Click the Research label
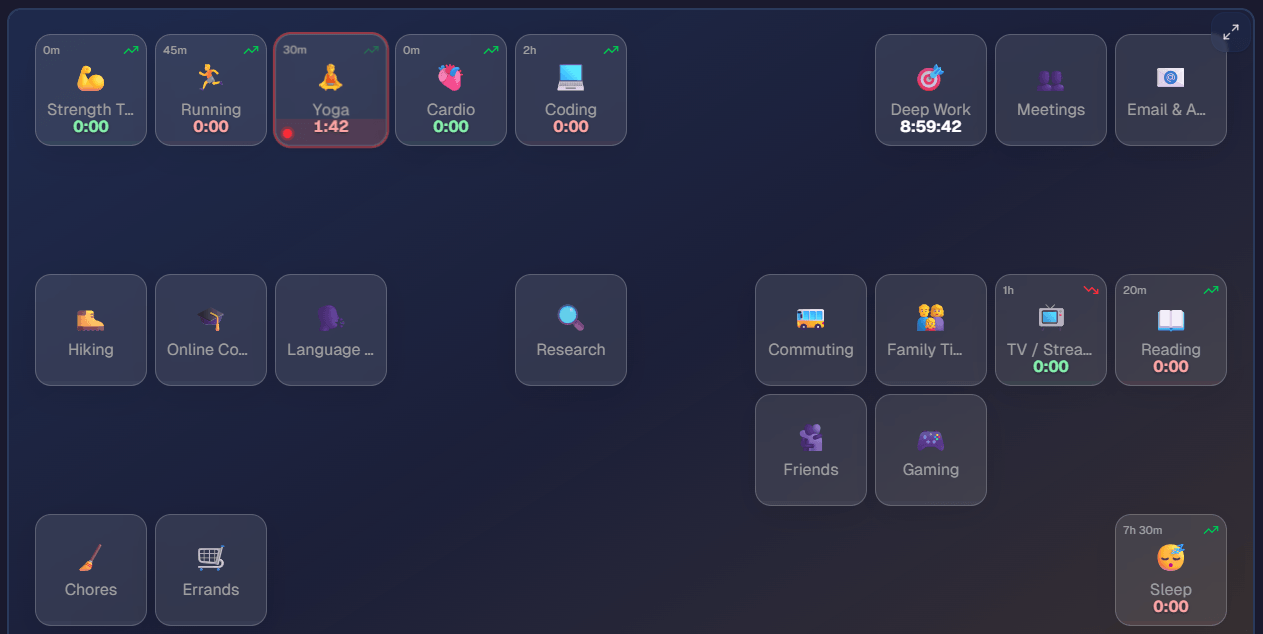This screenshot has height=634, width=1263. pyautogui.click(x=571, y=350)
